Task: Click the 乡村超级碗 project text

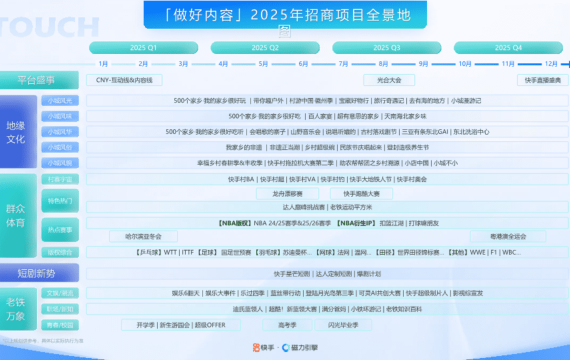Action: [320, 148]
